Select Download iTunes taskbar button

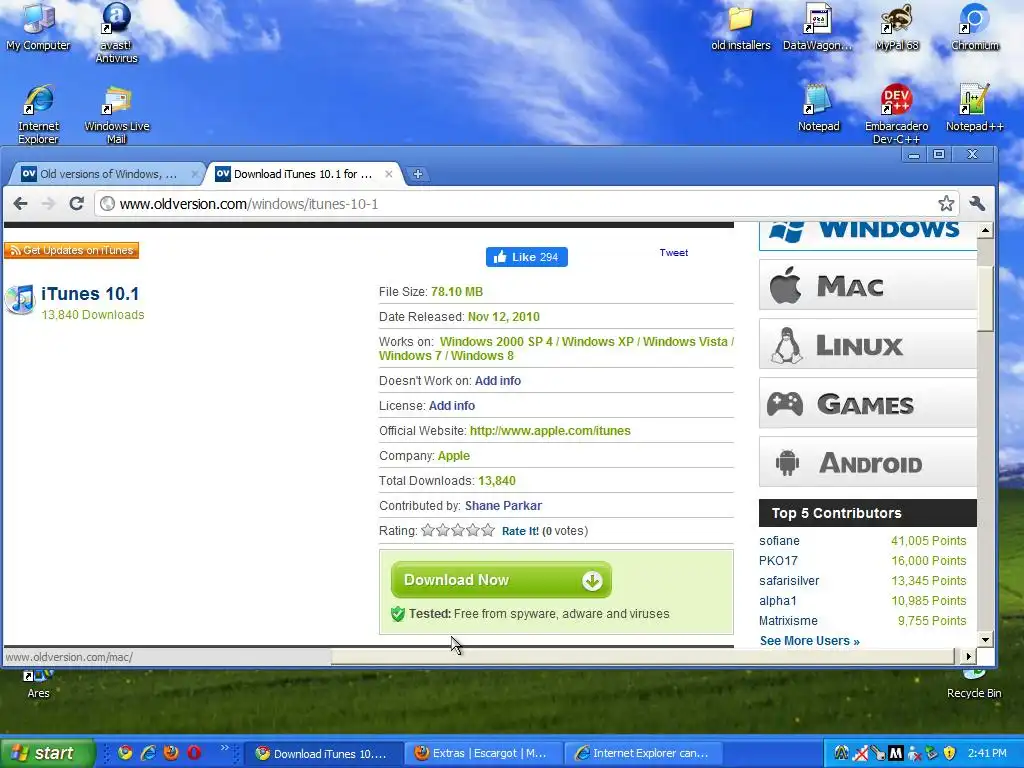tap(322, 754)
